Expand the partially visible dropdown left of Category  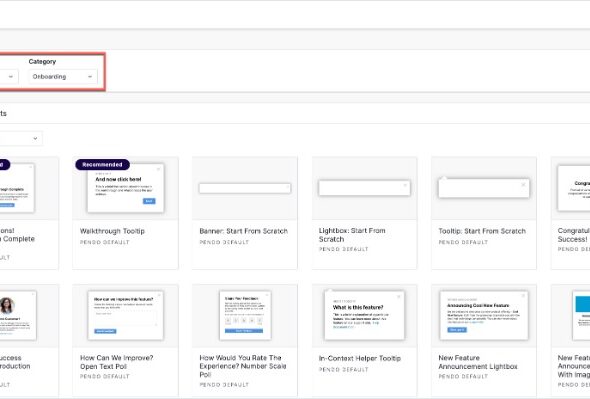(8, 77)
